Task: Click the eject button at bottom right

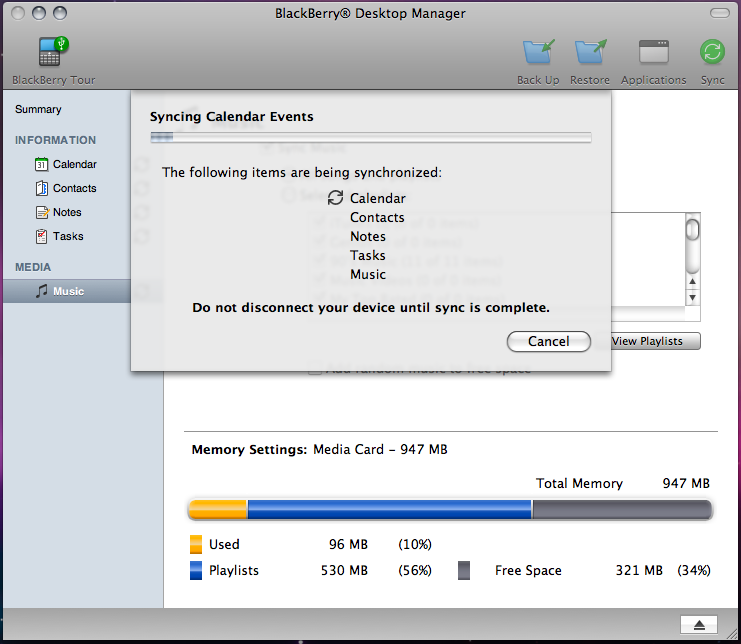Action: coord(699,625)
